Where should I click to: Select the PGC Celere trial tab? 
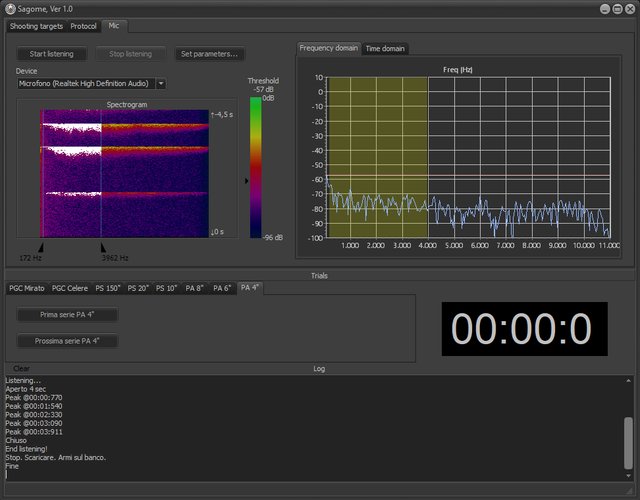pos(70,288)
